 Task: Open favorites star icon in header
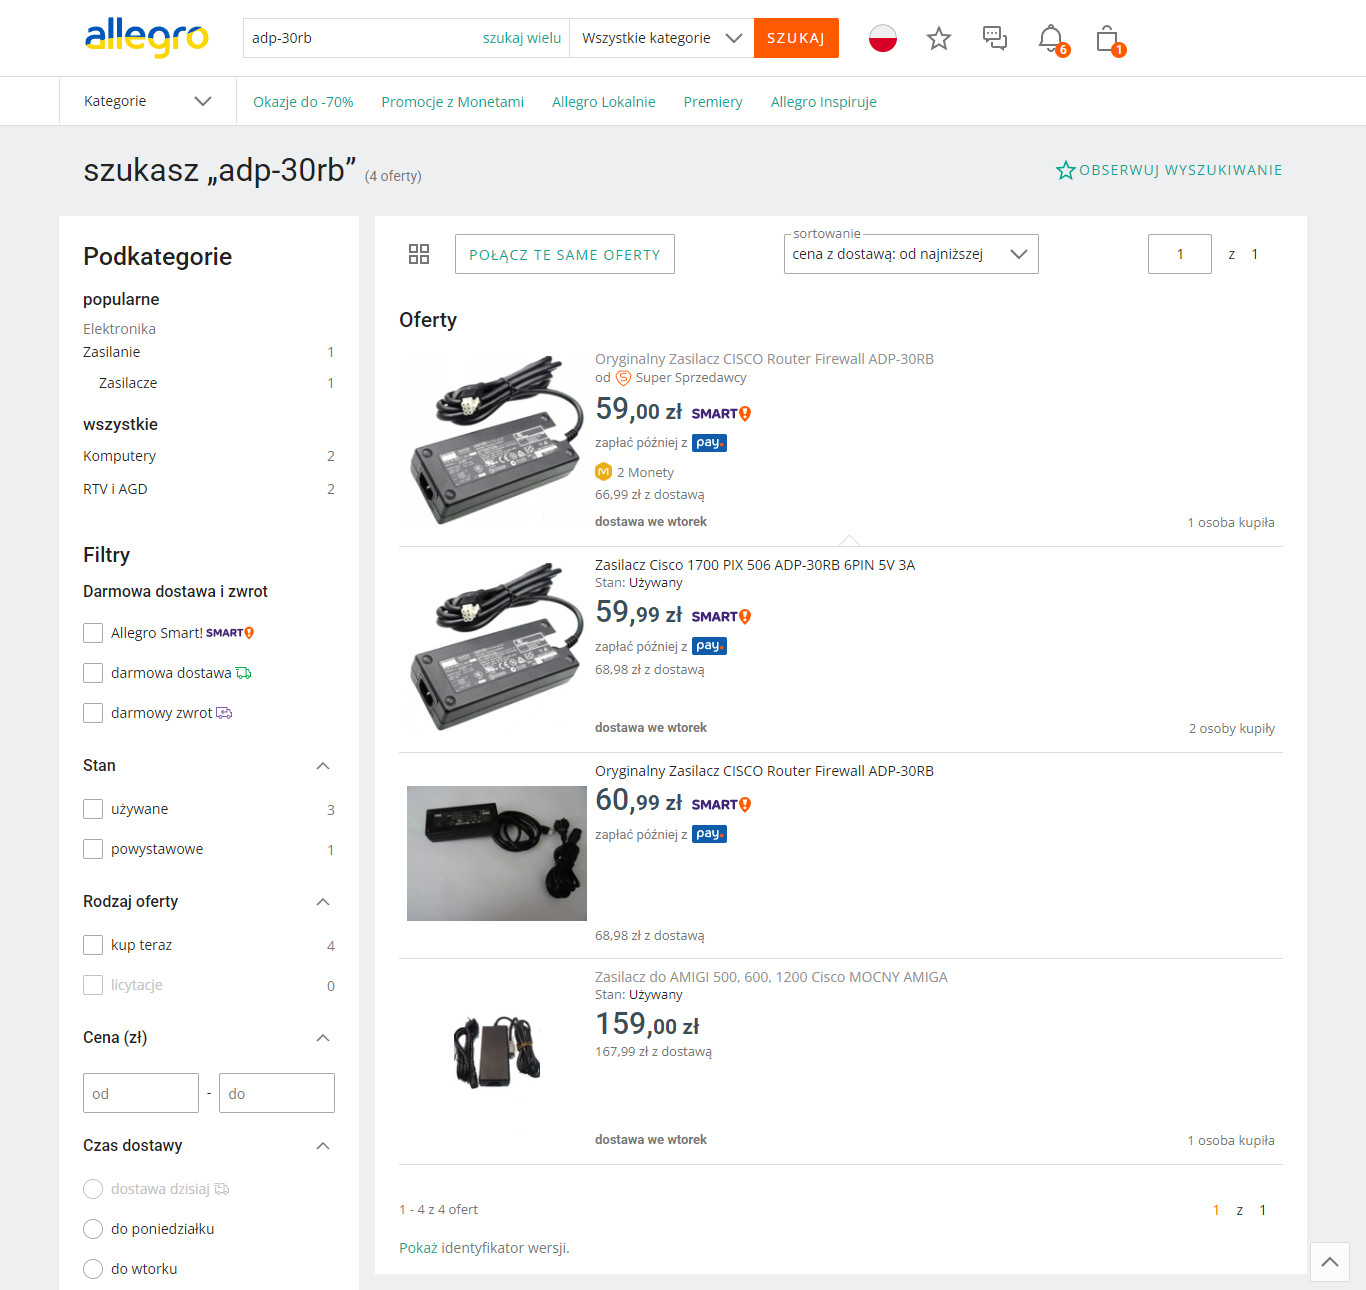coord(938,38)
